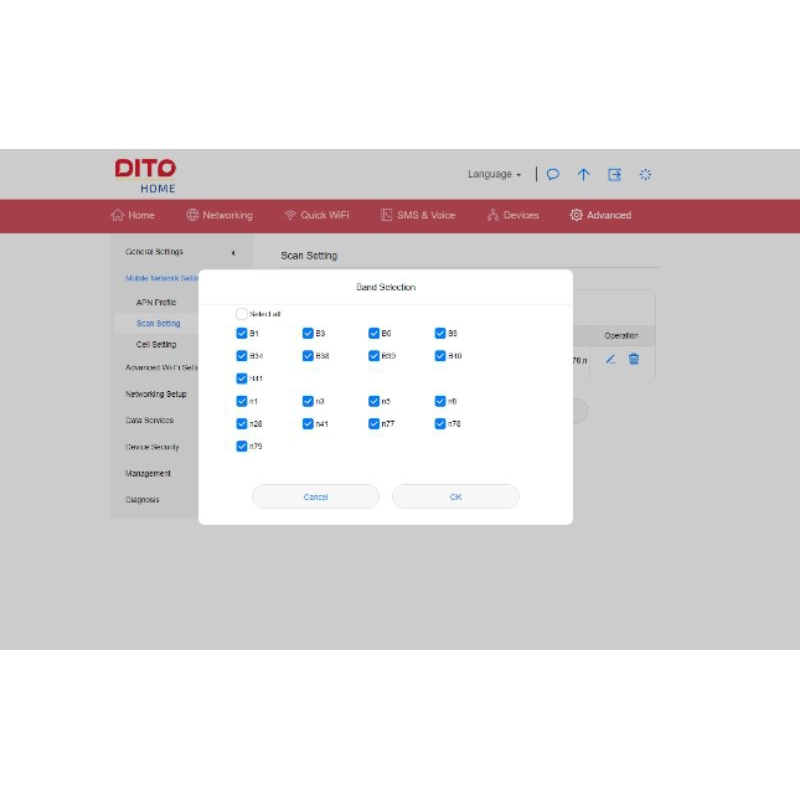Image resolution: width=800 pixels, height=800 pixels.
Task: Uncheck the n77 band checkbox
Action: pyautogui.click(x=374, y=424)
